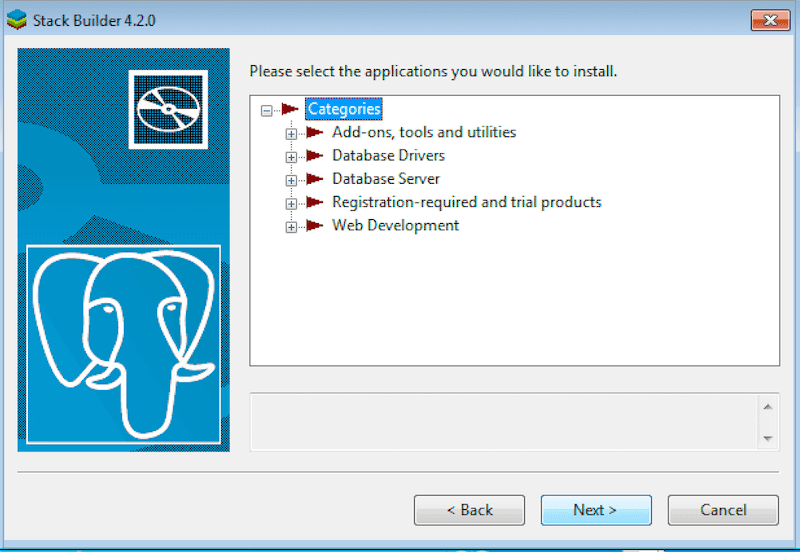Expand the Add-ons, tools and utilities node
Screen dimensions: 800x552
291,133
